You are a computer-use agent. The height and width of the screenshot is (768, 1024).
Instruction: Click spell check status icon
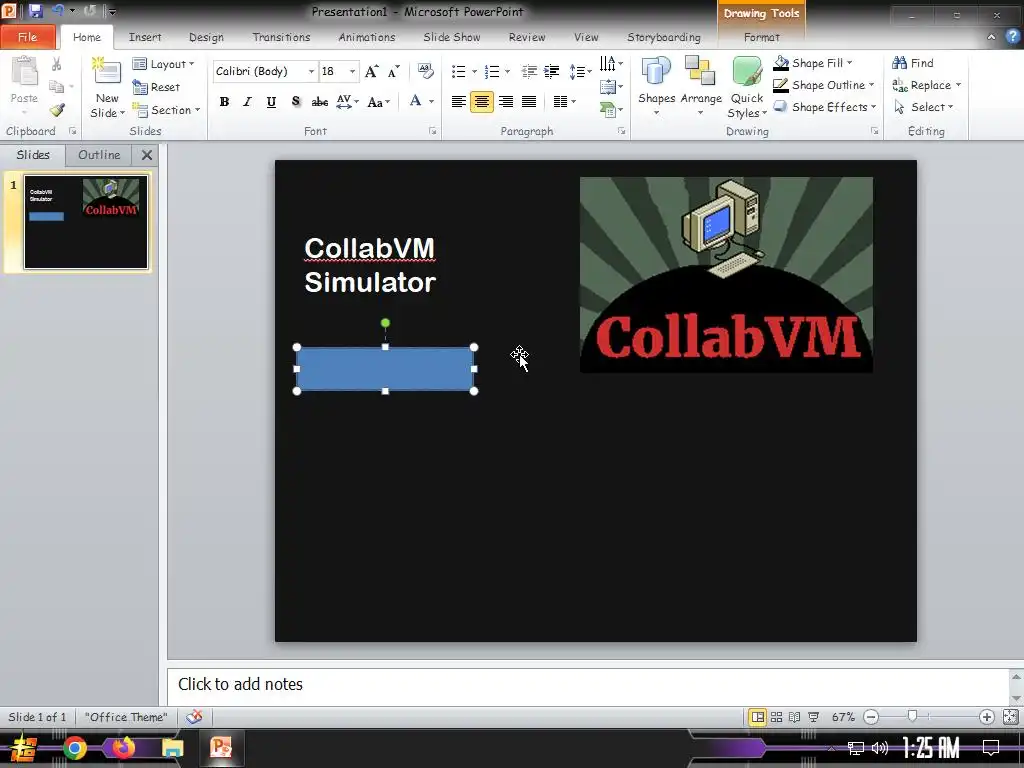click(x=194, y=717)
